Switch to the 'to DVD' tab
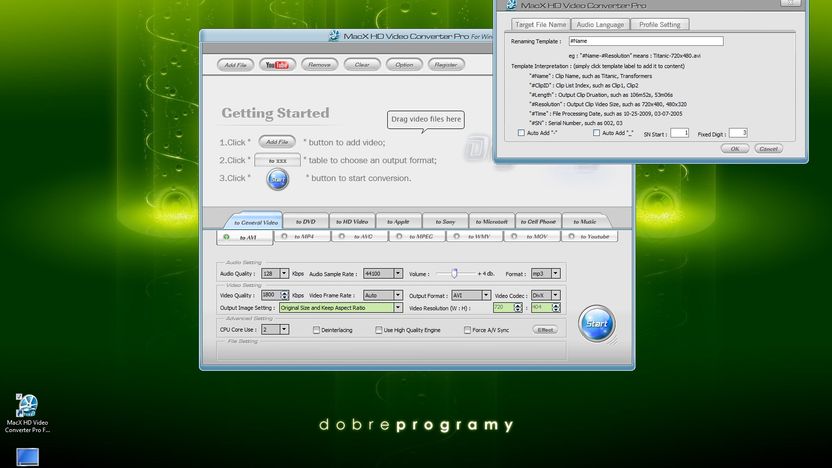832x468 pixels. pyautogui.click(x=306, y=221)
